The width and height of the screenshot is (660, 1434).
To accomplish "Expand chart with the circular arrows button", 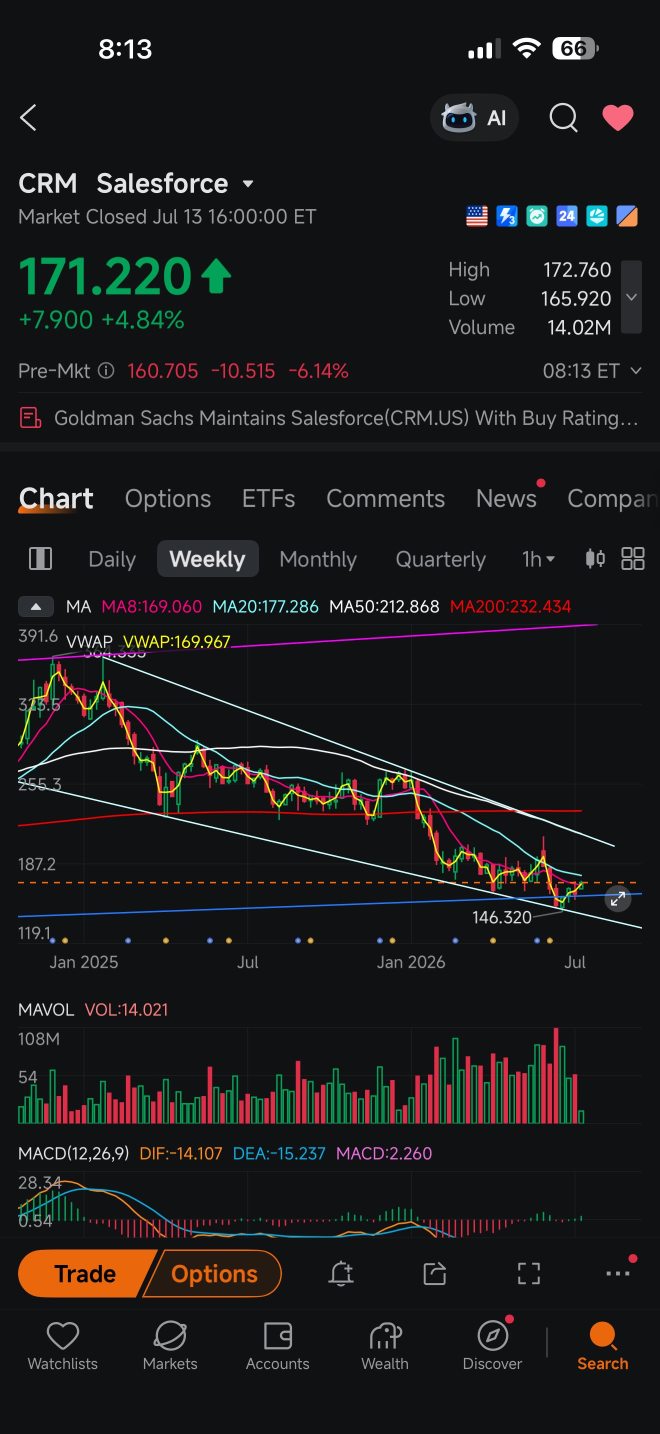I will pyautogui.click(x=618, y=899).
